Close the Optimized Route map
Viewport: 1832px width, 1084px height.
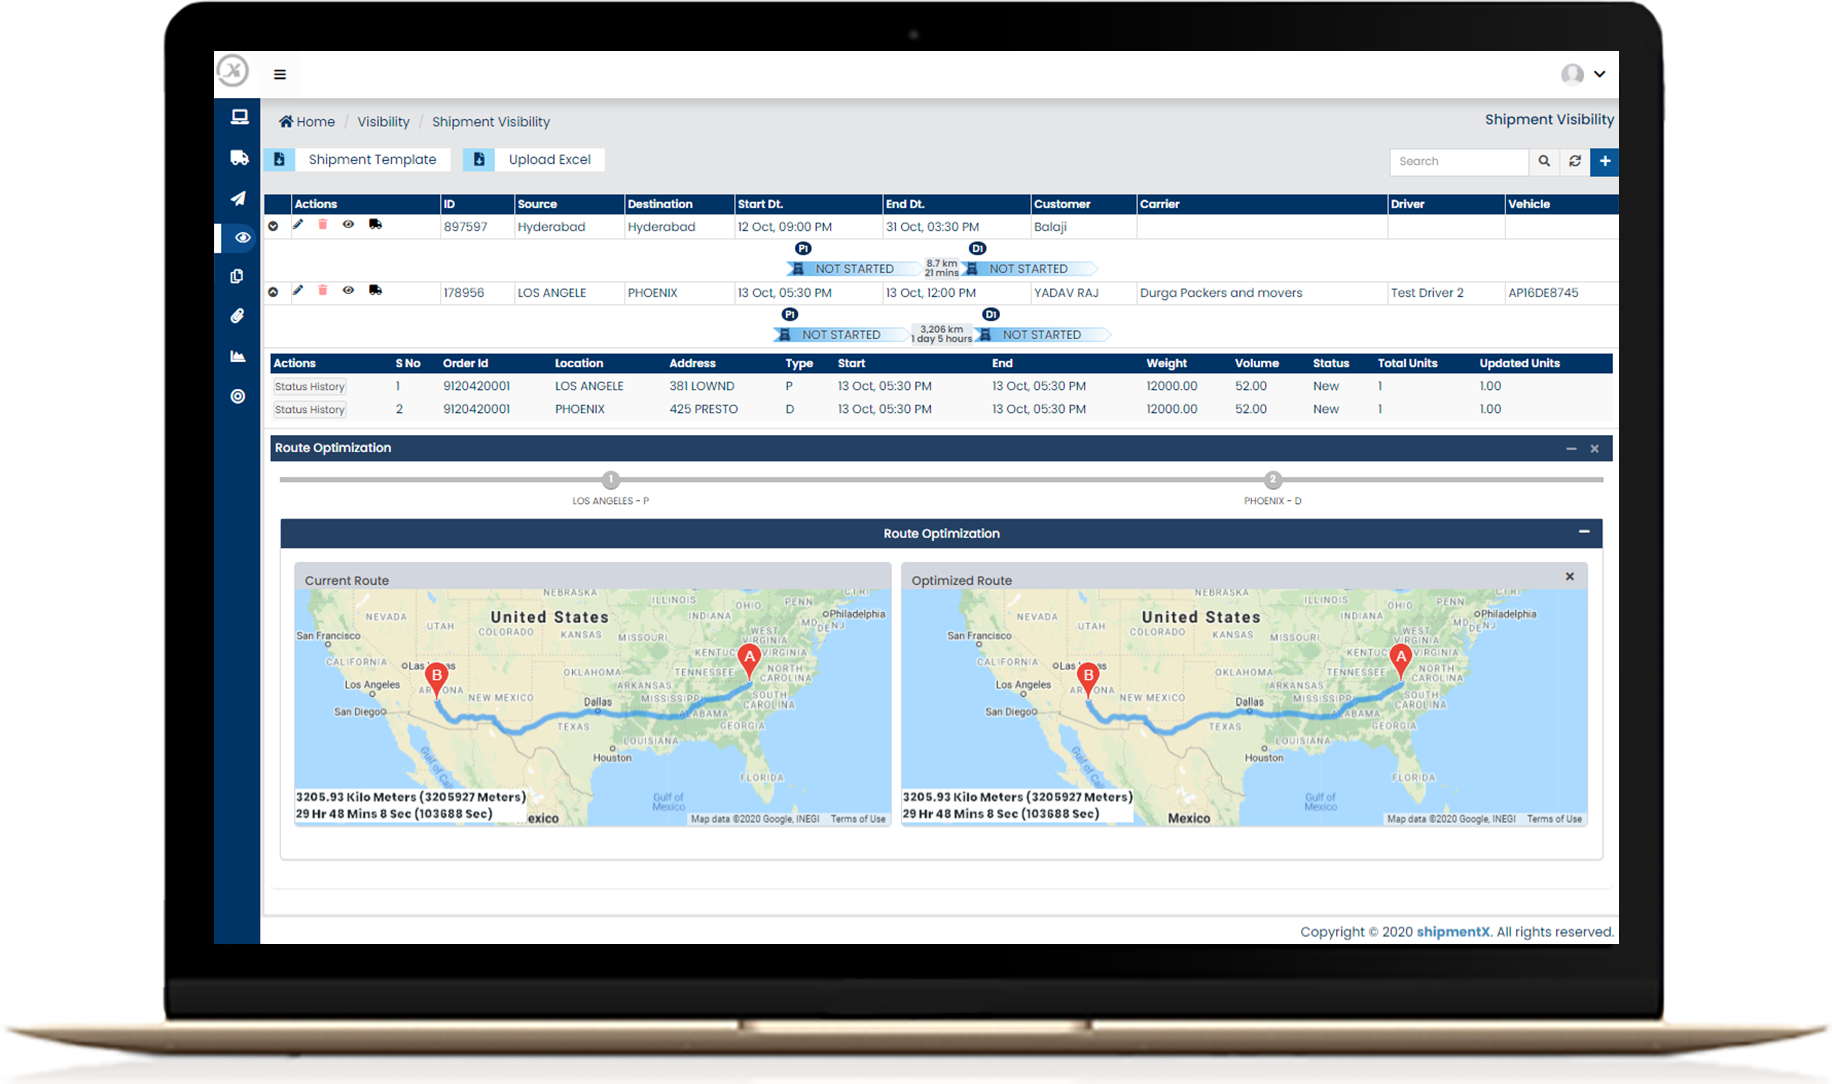pos(1570,577)
